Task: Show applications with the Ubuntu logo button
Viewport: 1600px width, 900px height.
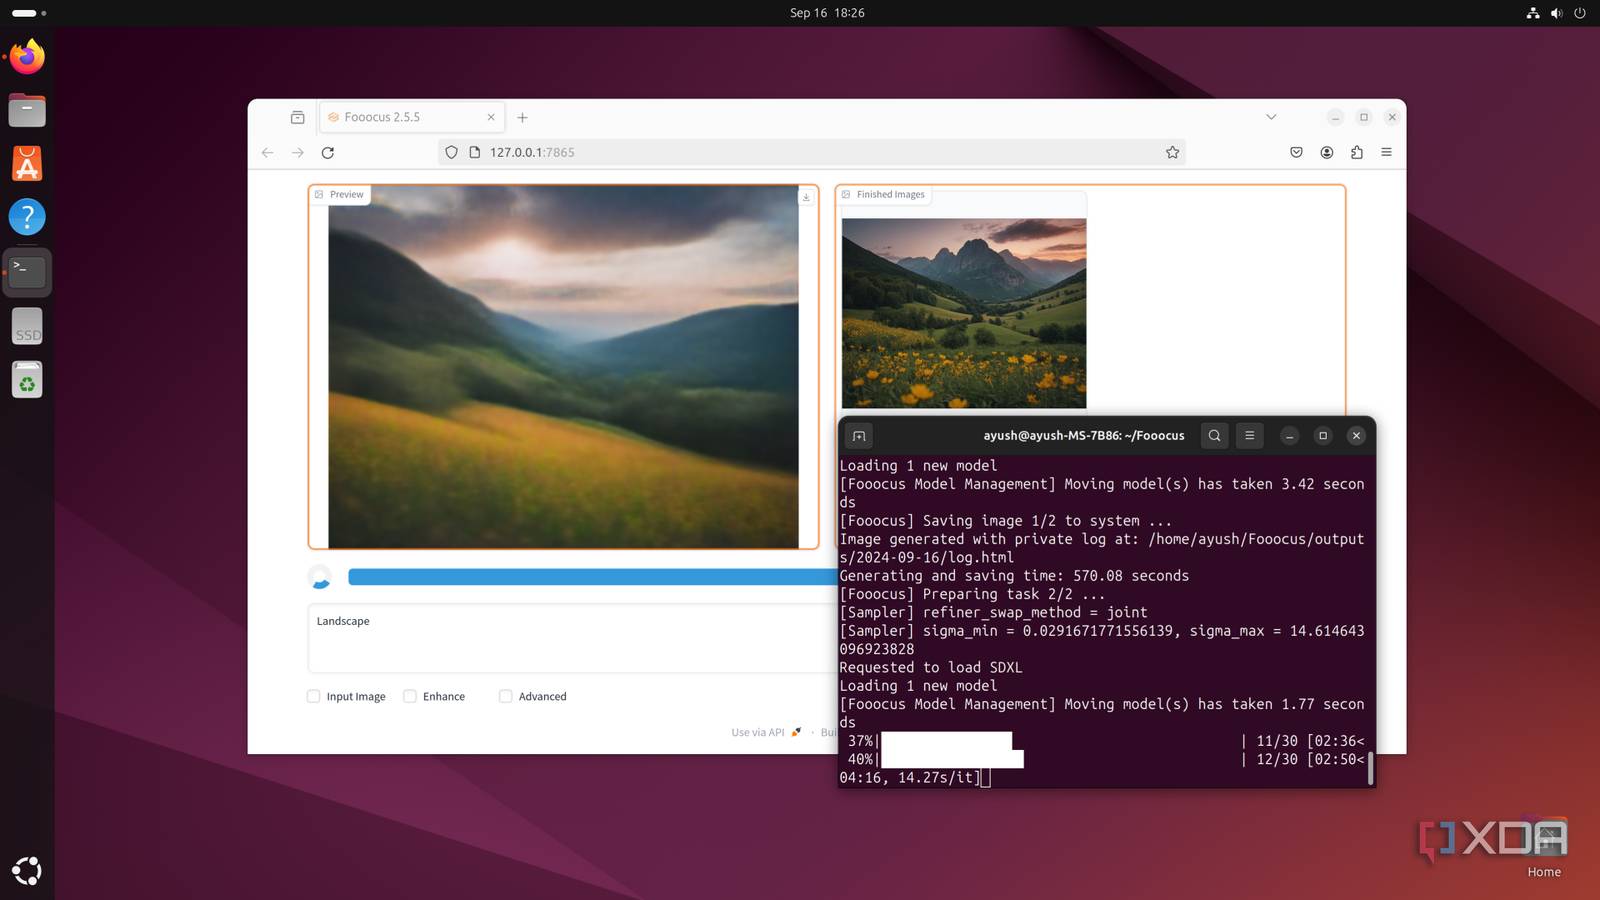Action: 27,871
